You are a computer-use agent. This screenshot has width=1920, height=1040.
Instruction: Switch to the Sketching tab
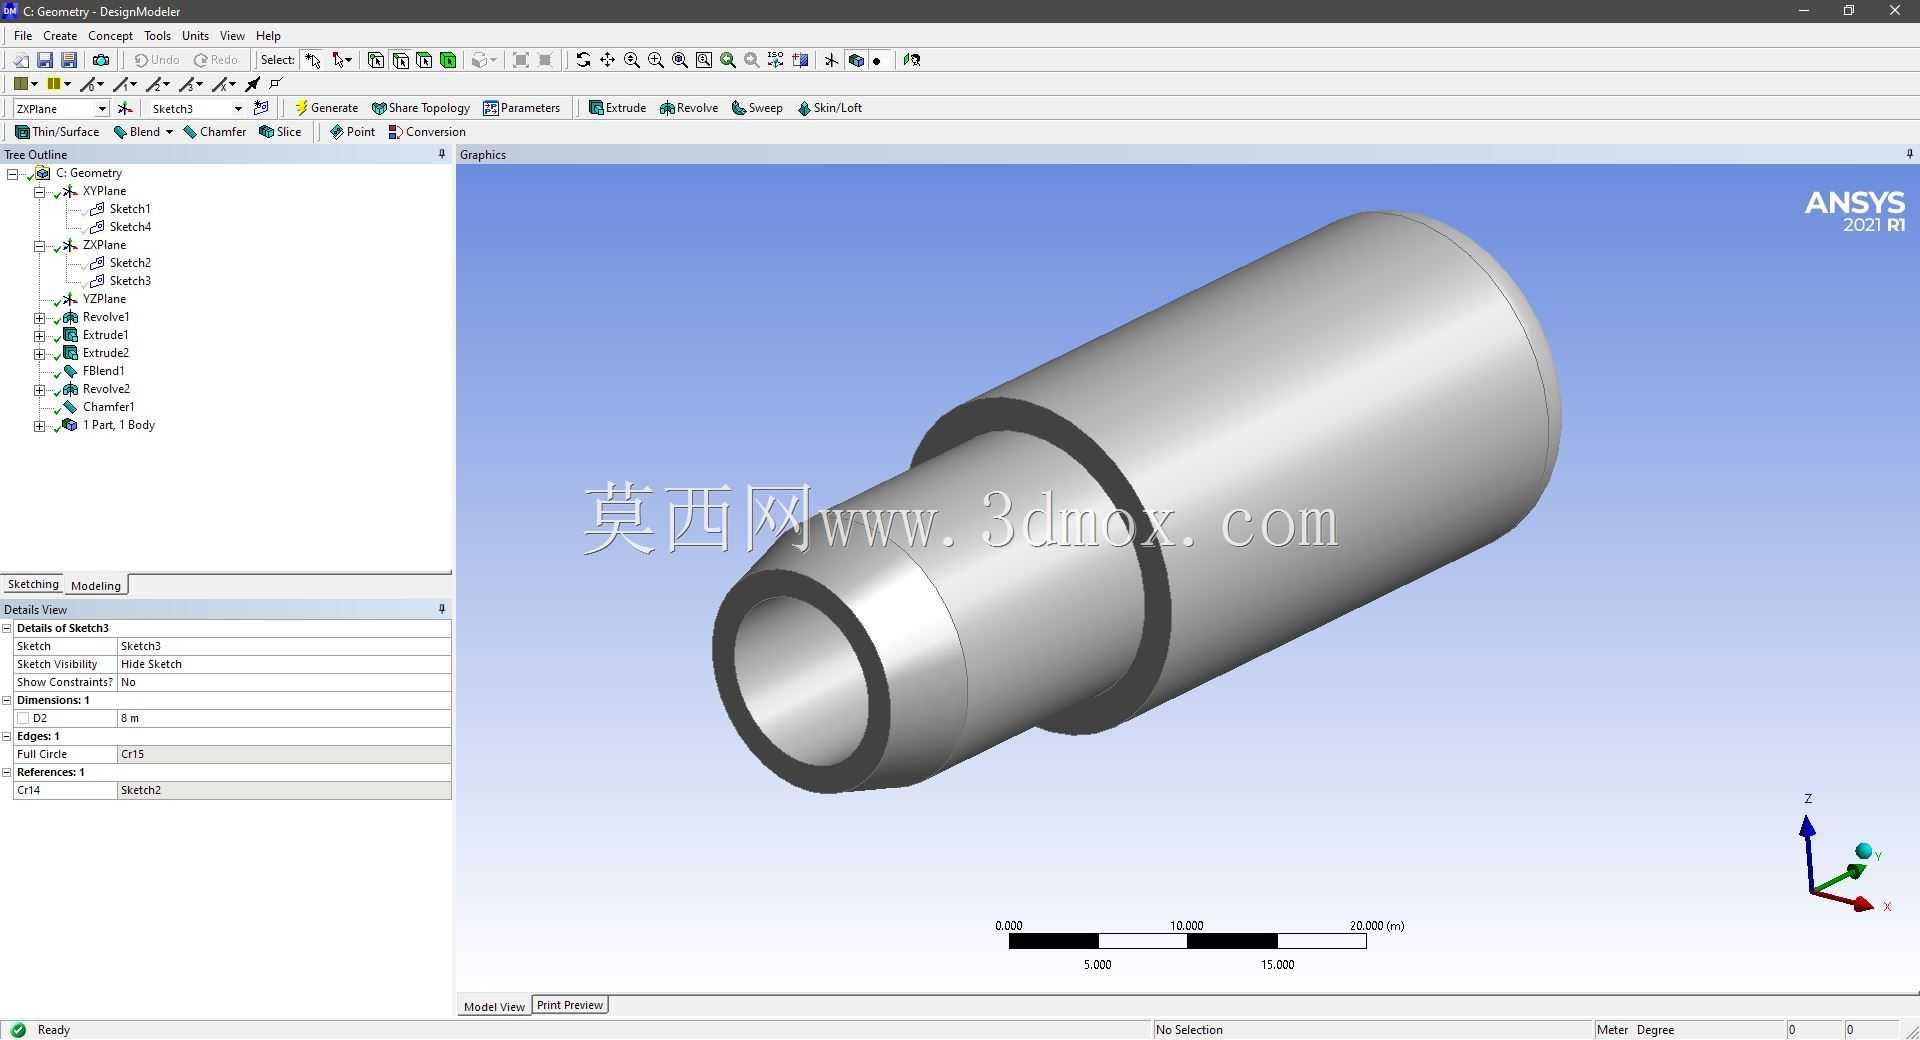[x=33, y=584]
